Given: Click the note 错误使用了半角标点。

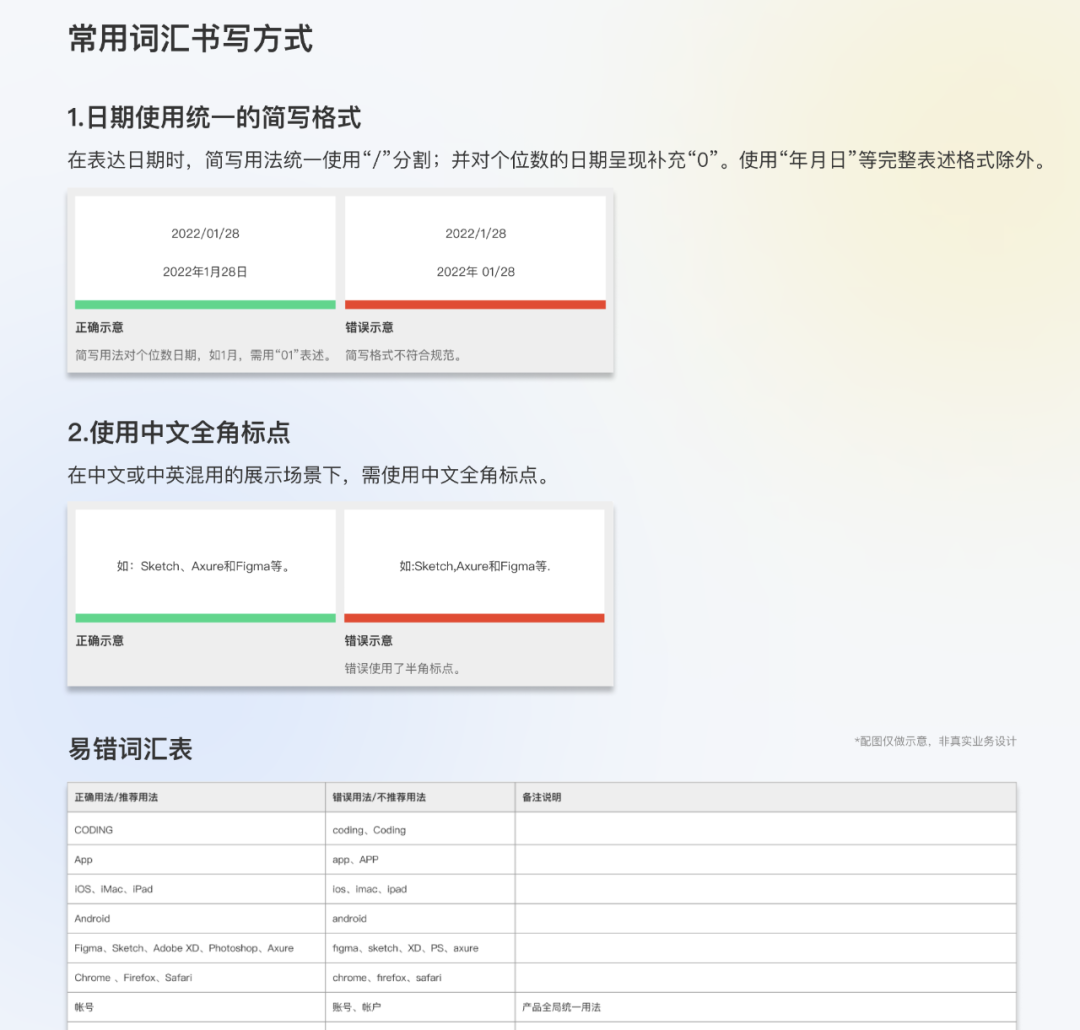Looking at the screenshot, I should [x=403, y=668].
